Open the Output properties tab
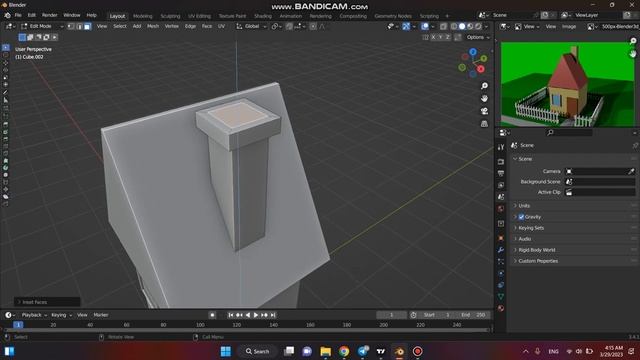Image resolution: width=640 pixels, height=360 pixels. tap(501, 173)
